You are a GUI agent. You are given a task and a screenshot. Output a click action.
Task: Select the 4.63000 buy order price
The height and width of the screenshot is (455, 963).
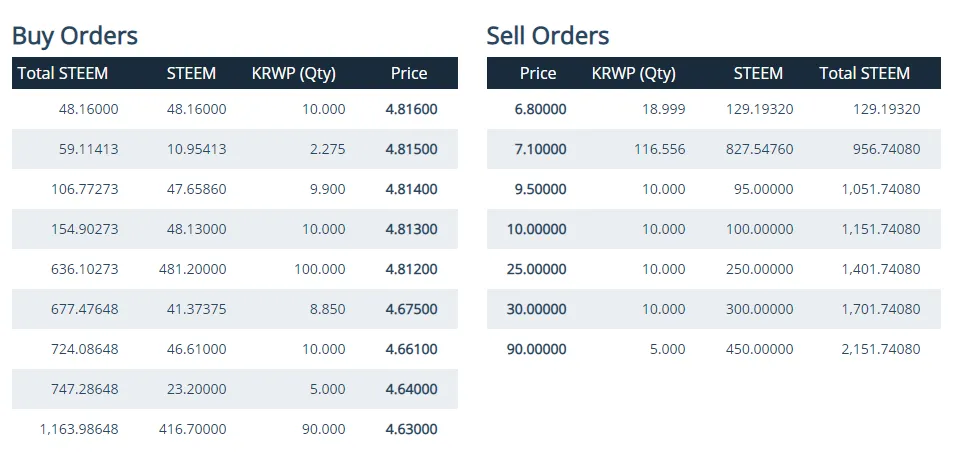411,429
